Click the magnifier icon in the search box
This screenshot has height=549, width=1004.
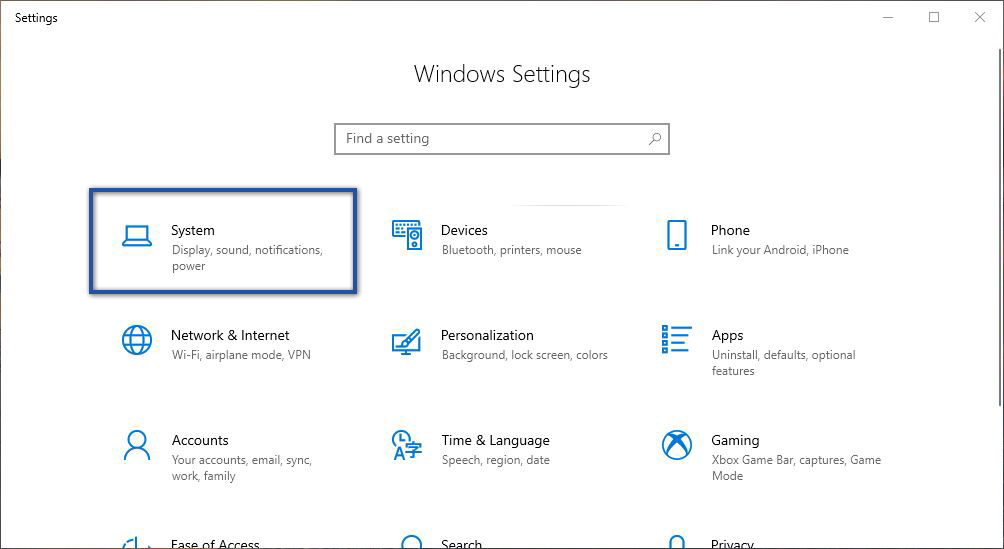click(x=655, y=139)
